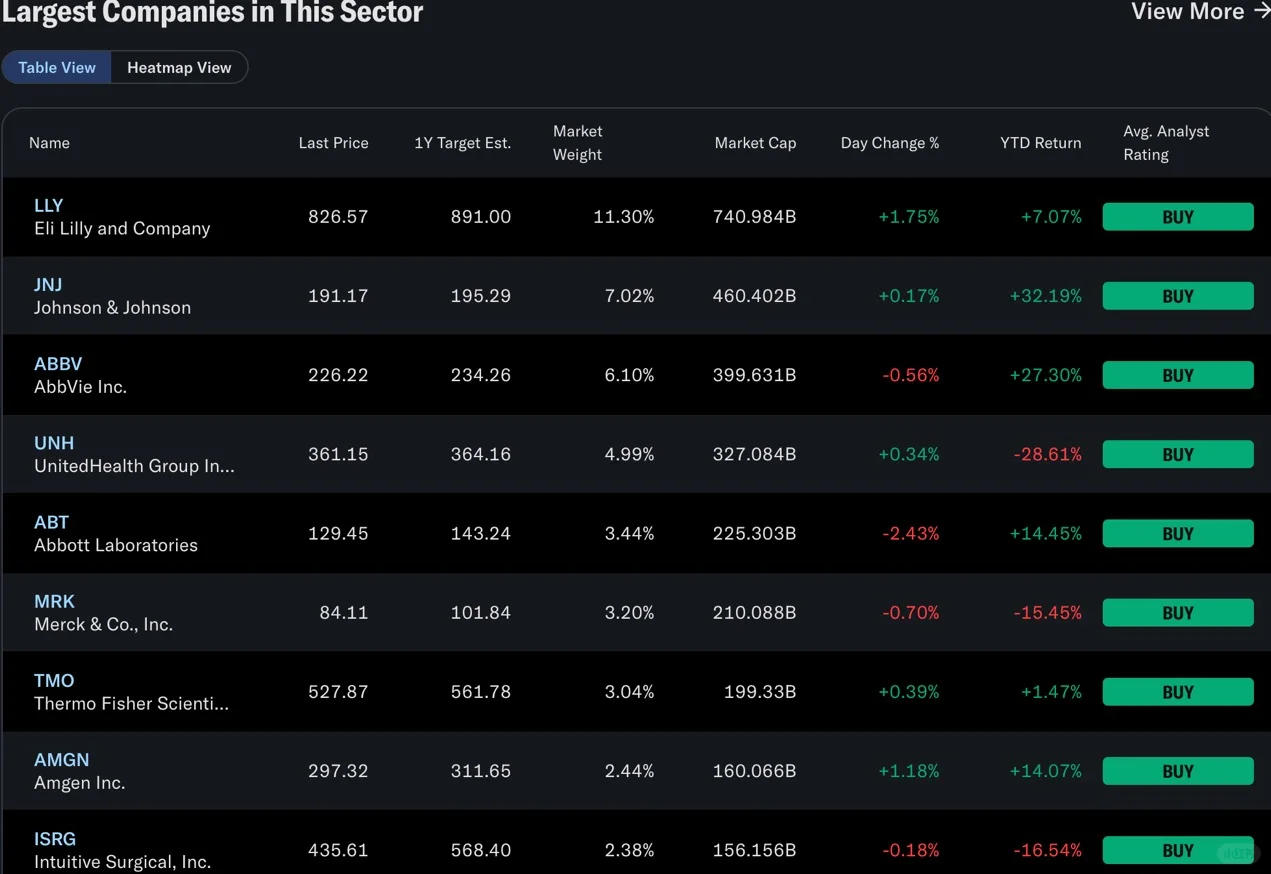Sort by YTD Return column header
Image resolution: width=1271 pixels, height=874 pixels.
click(x=1040, y=143)
